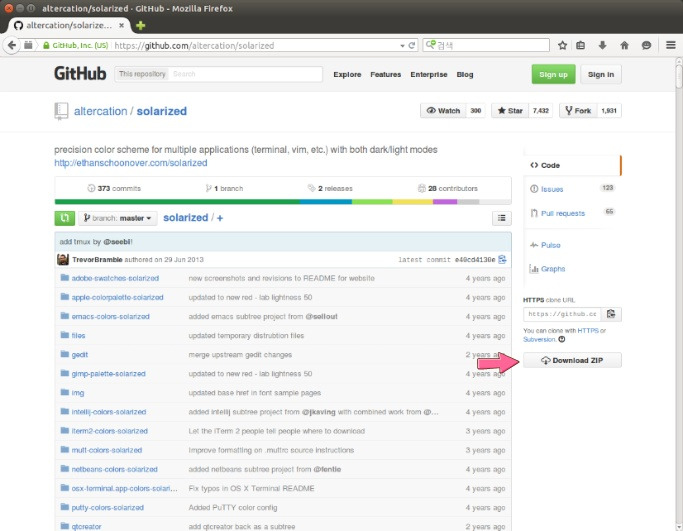
Task: View the 2 releases link
Action: (330, 189)
